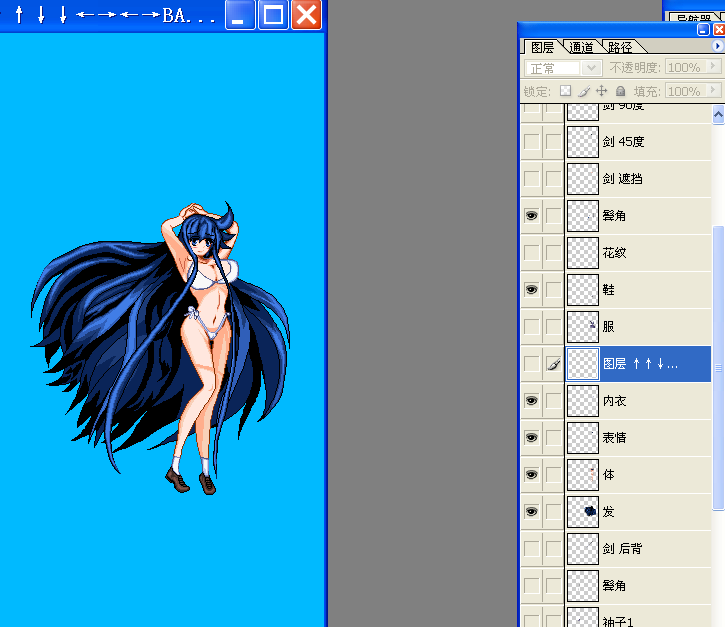Select the 服 layer name
This screenshot has width=725, height=627.
(x=608, y=327)
